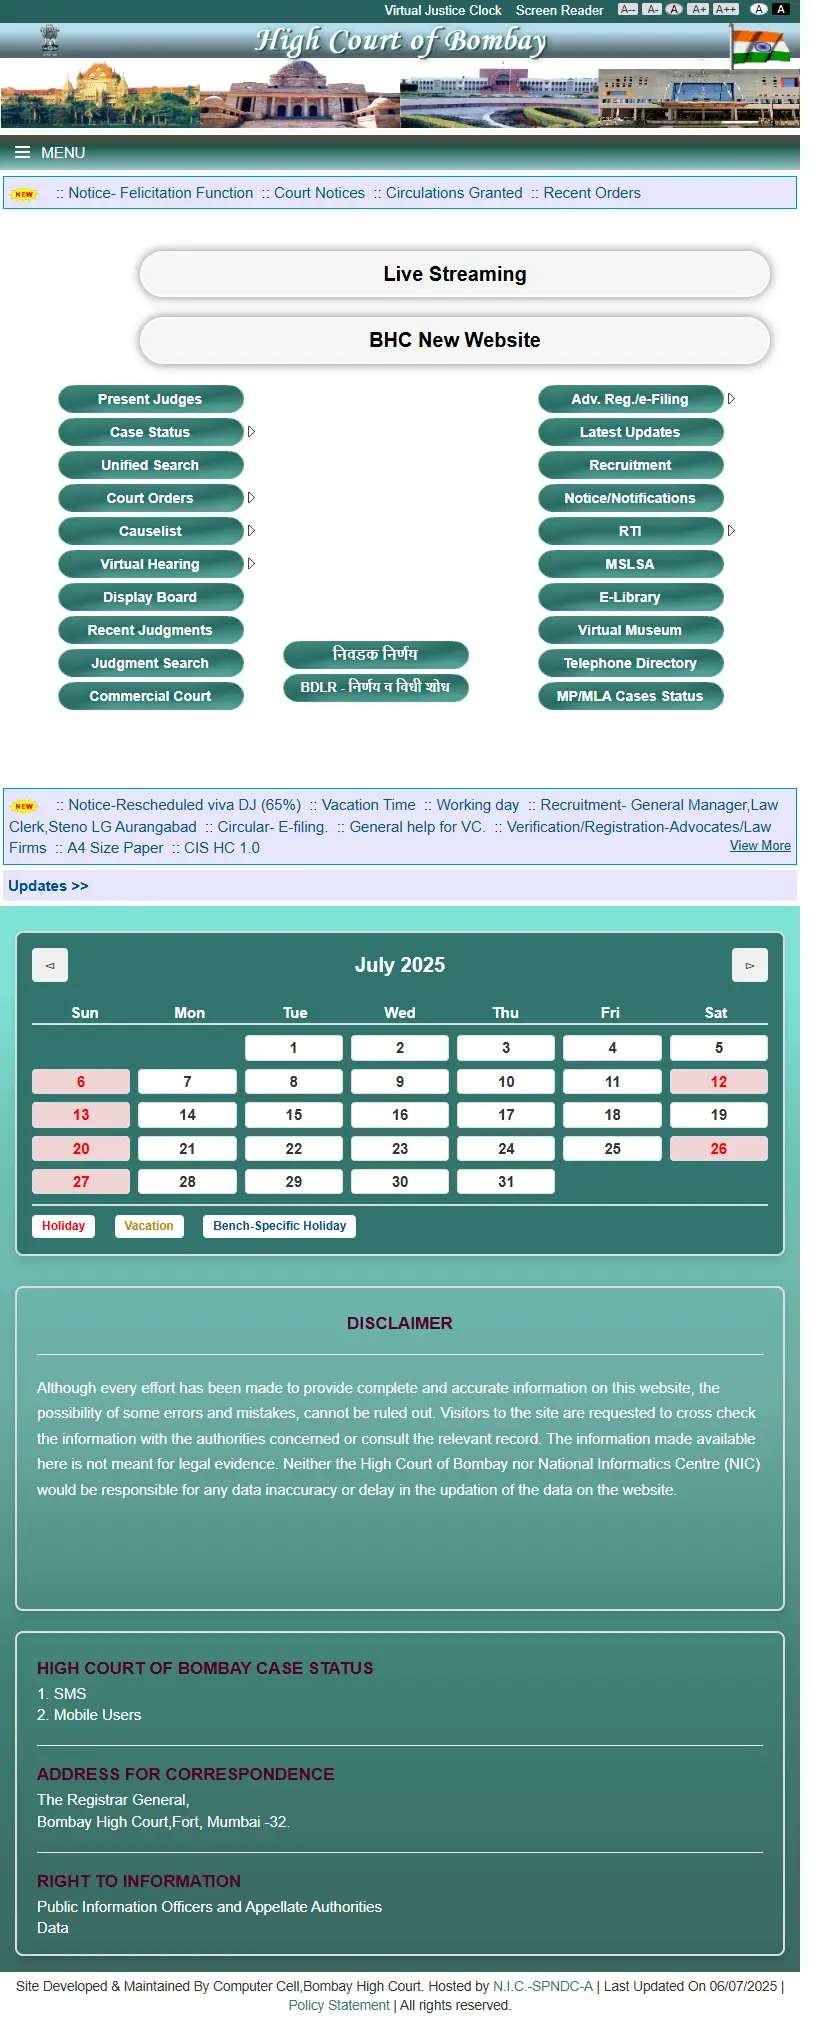Open Latest Updates menu item
Screen dimensions: 815x2021
[x=631, y=432]
